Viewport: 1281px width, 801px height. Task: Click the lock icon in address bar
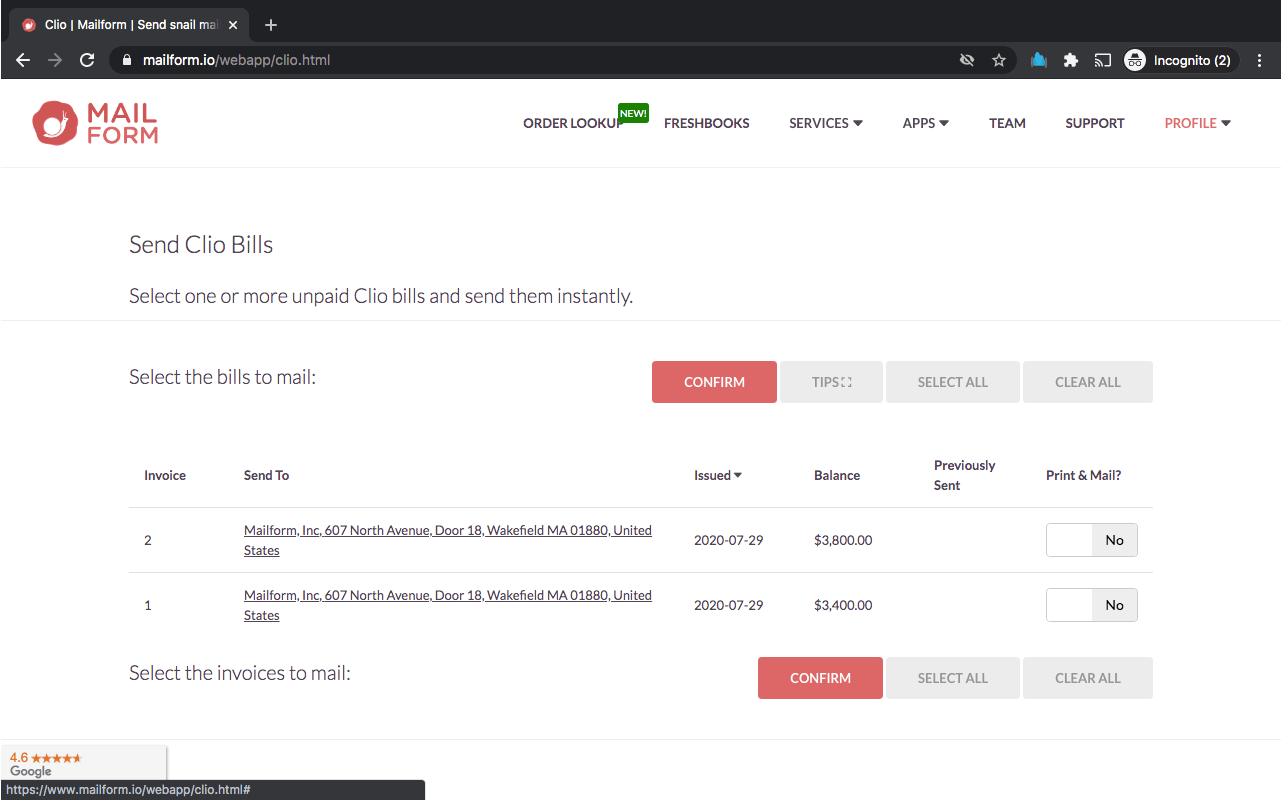click(126, 60)
